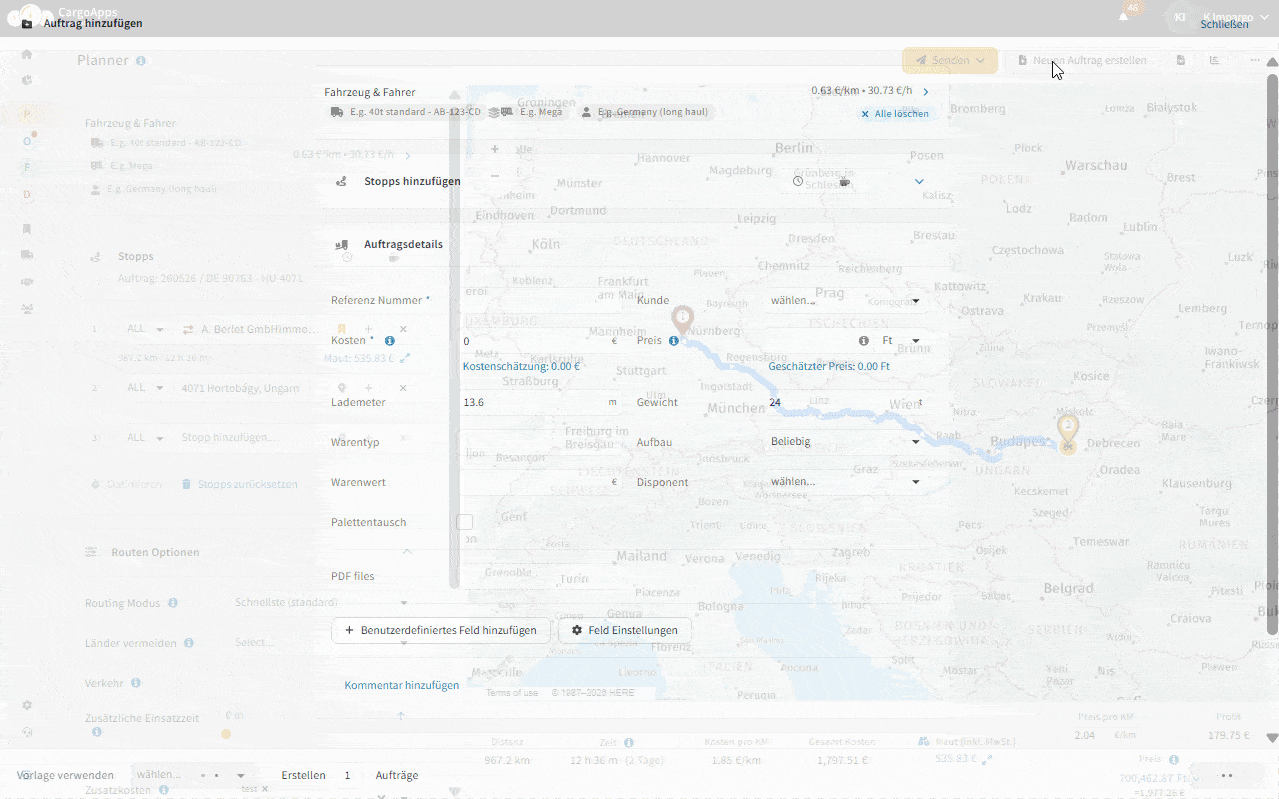The image size is (1279, 799).
Task: Click the info icon left of Ft currency
Action: (864, 341)
